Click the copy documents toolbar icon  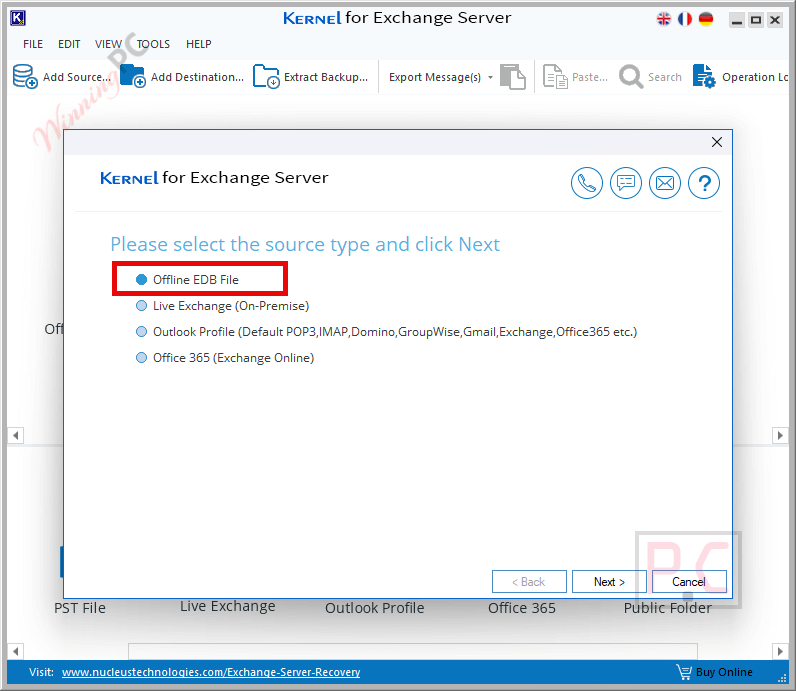coord(513,77)
